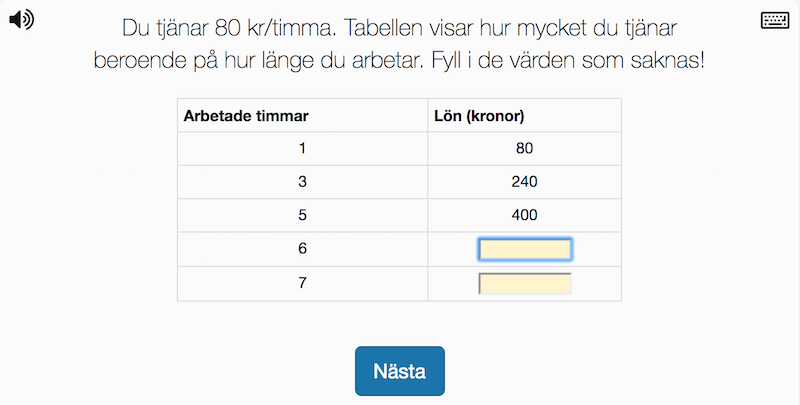Go to the next question with Nästa
The width and height of the screenshot is (800, 405).
tap(399, 371)
